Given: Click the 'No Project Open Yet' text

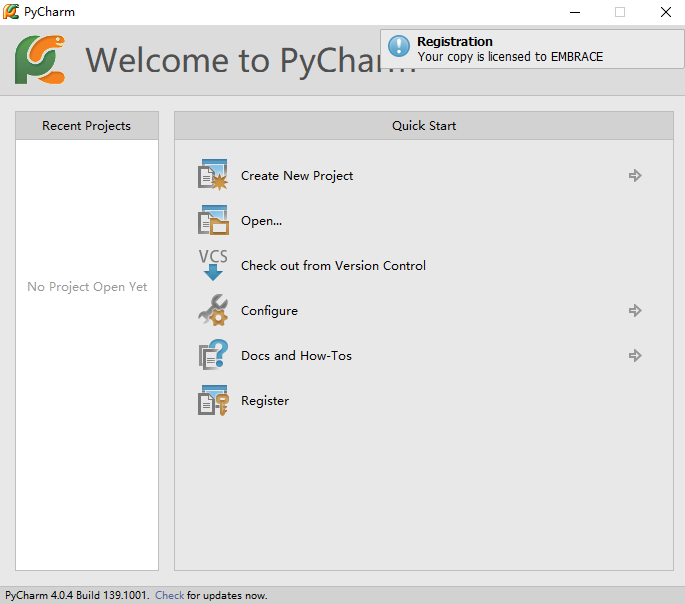Looking at the screenshot, I should [x=87, y=286].
